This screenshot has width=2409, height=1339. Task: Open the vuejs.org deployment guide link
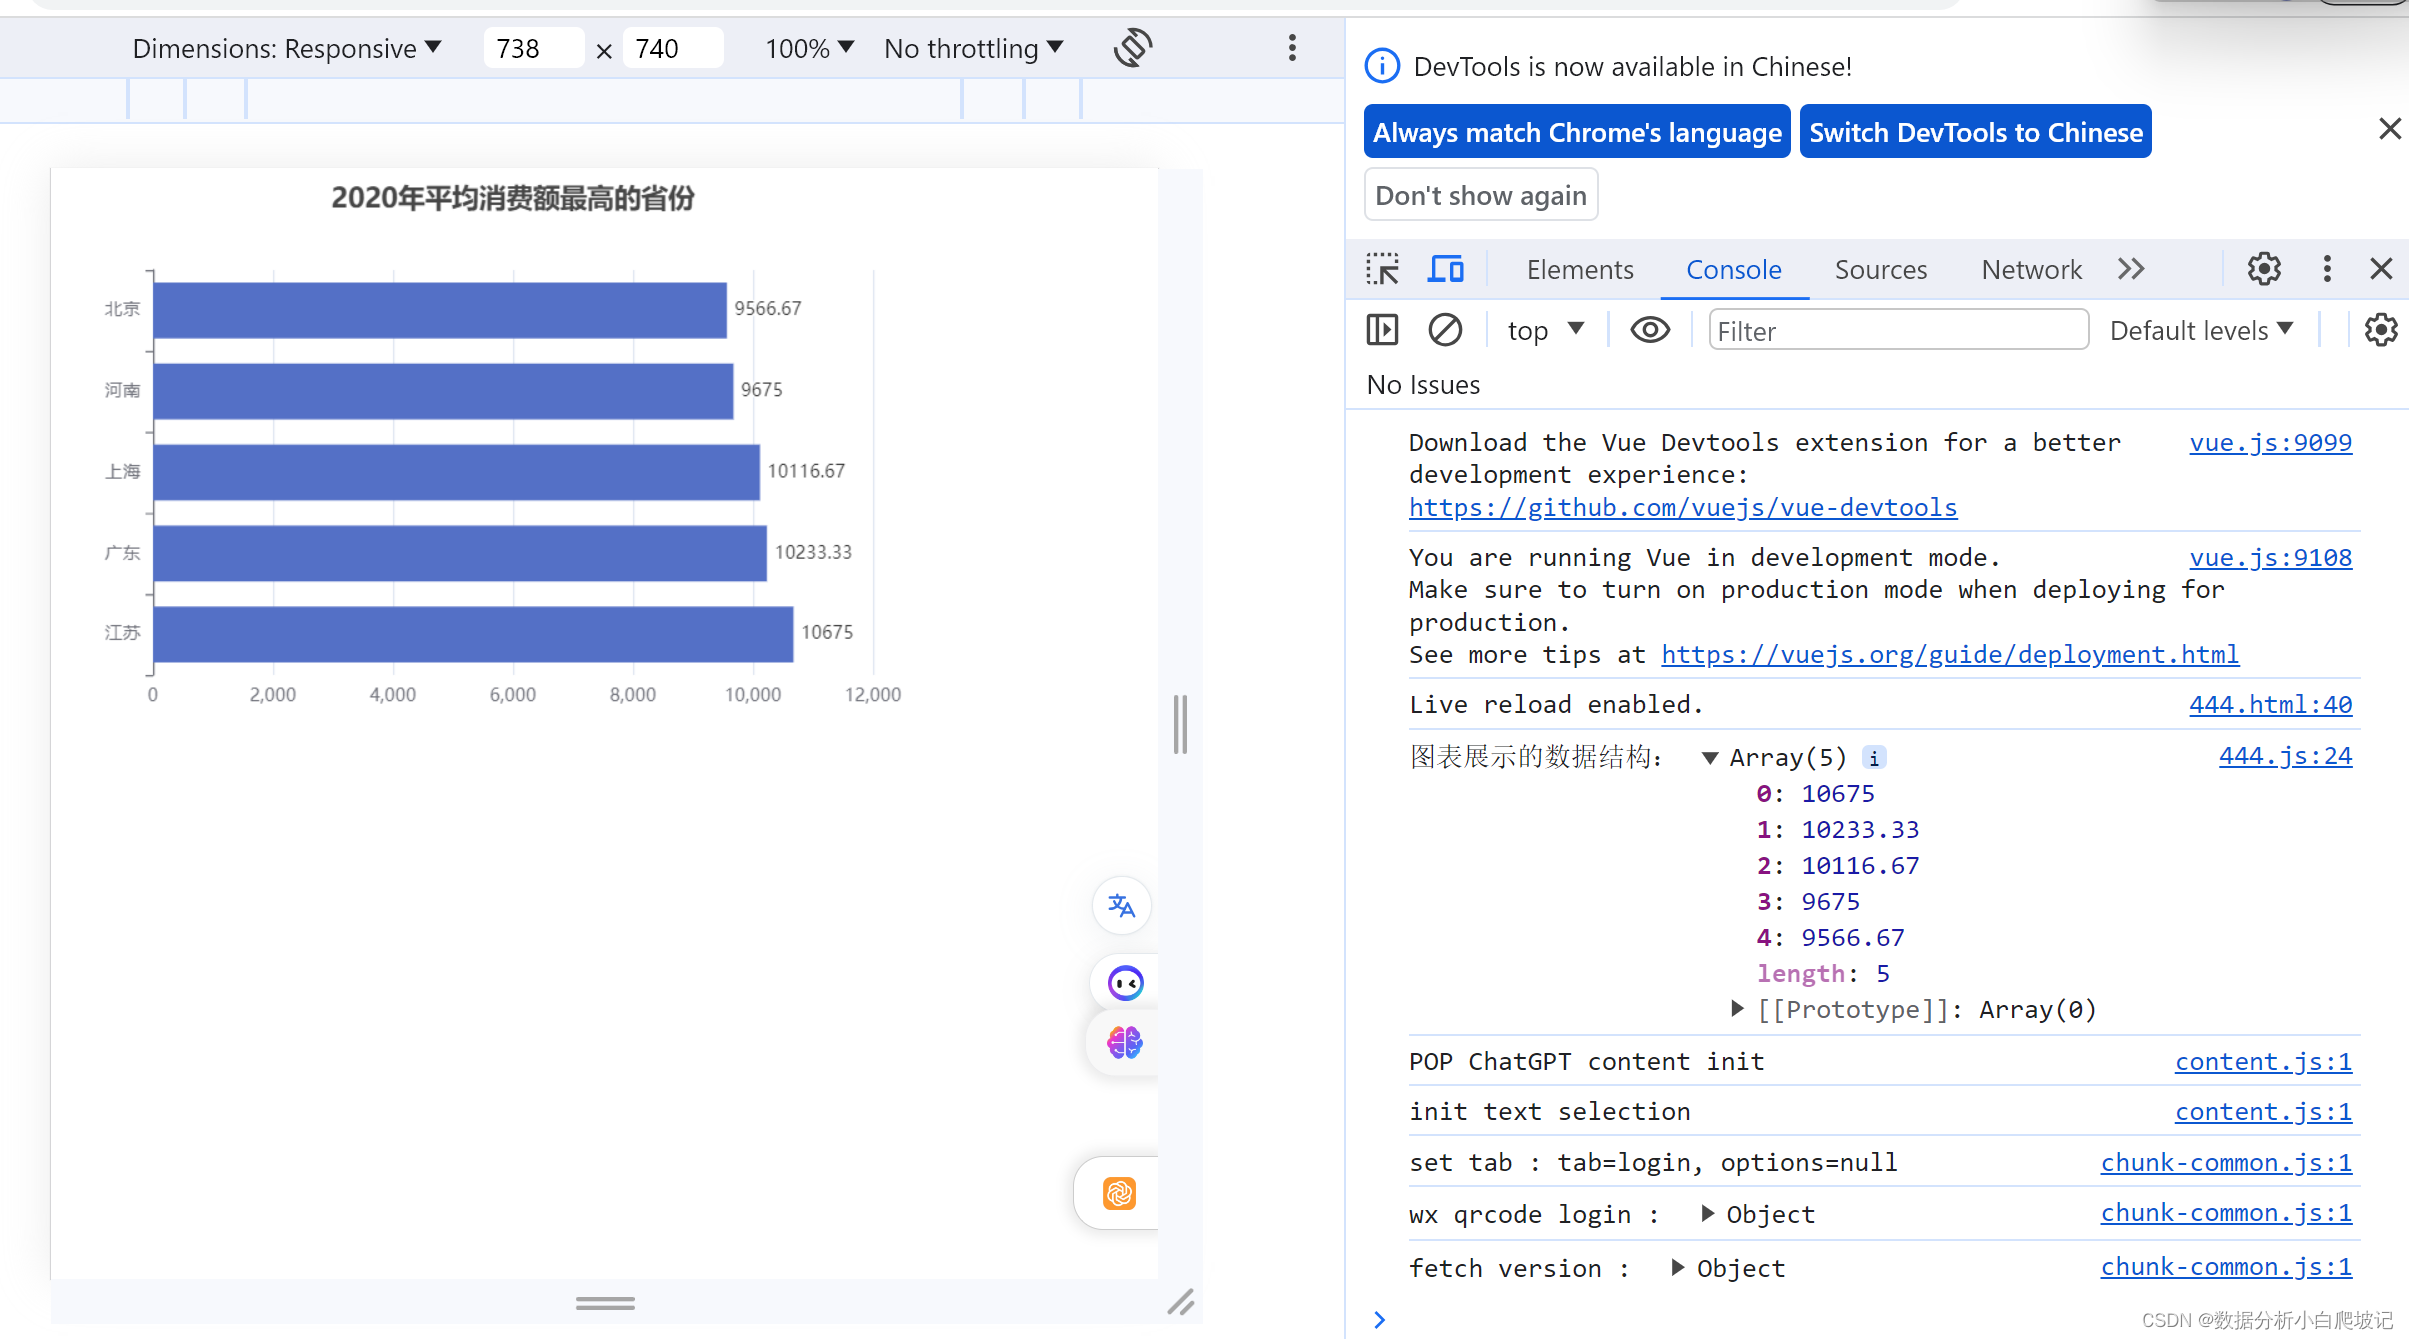coord(1950,655)
